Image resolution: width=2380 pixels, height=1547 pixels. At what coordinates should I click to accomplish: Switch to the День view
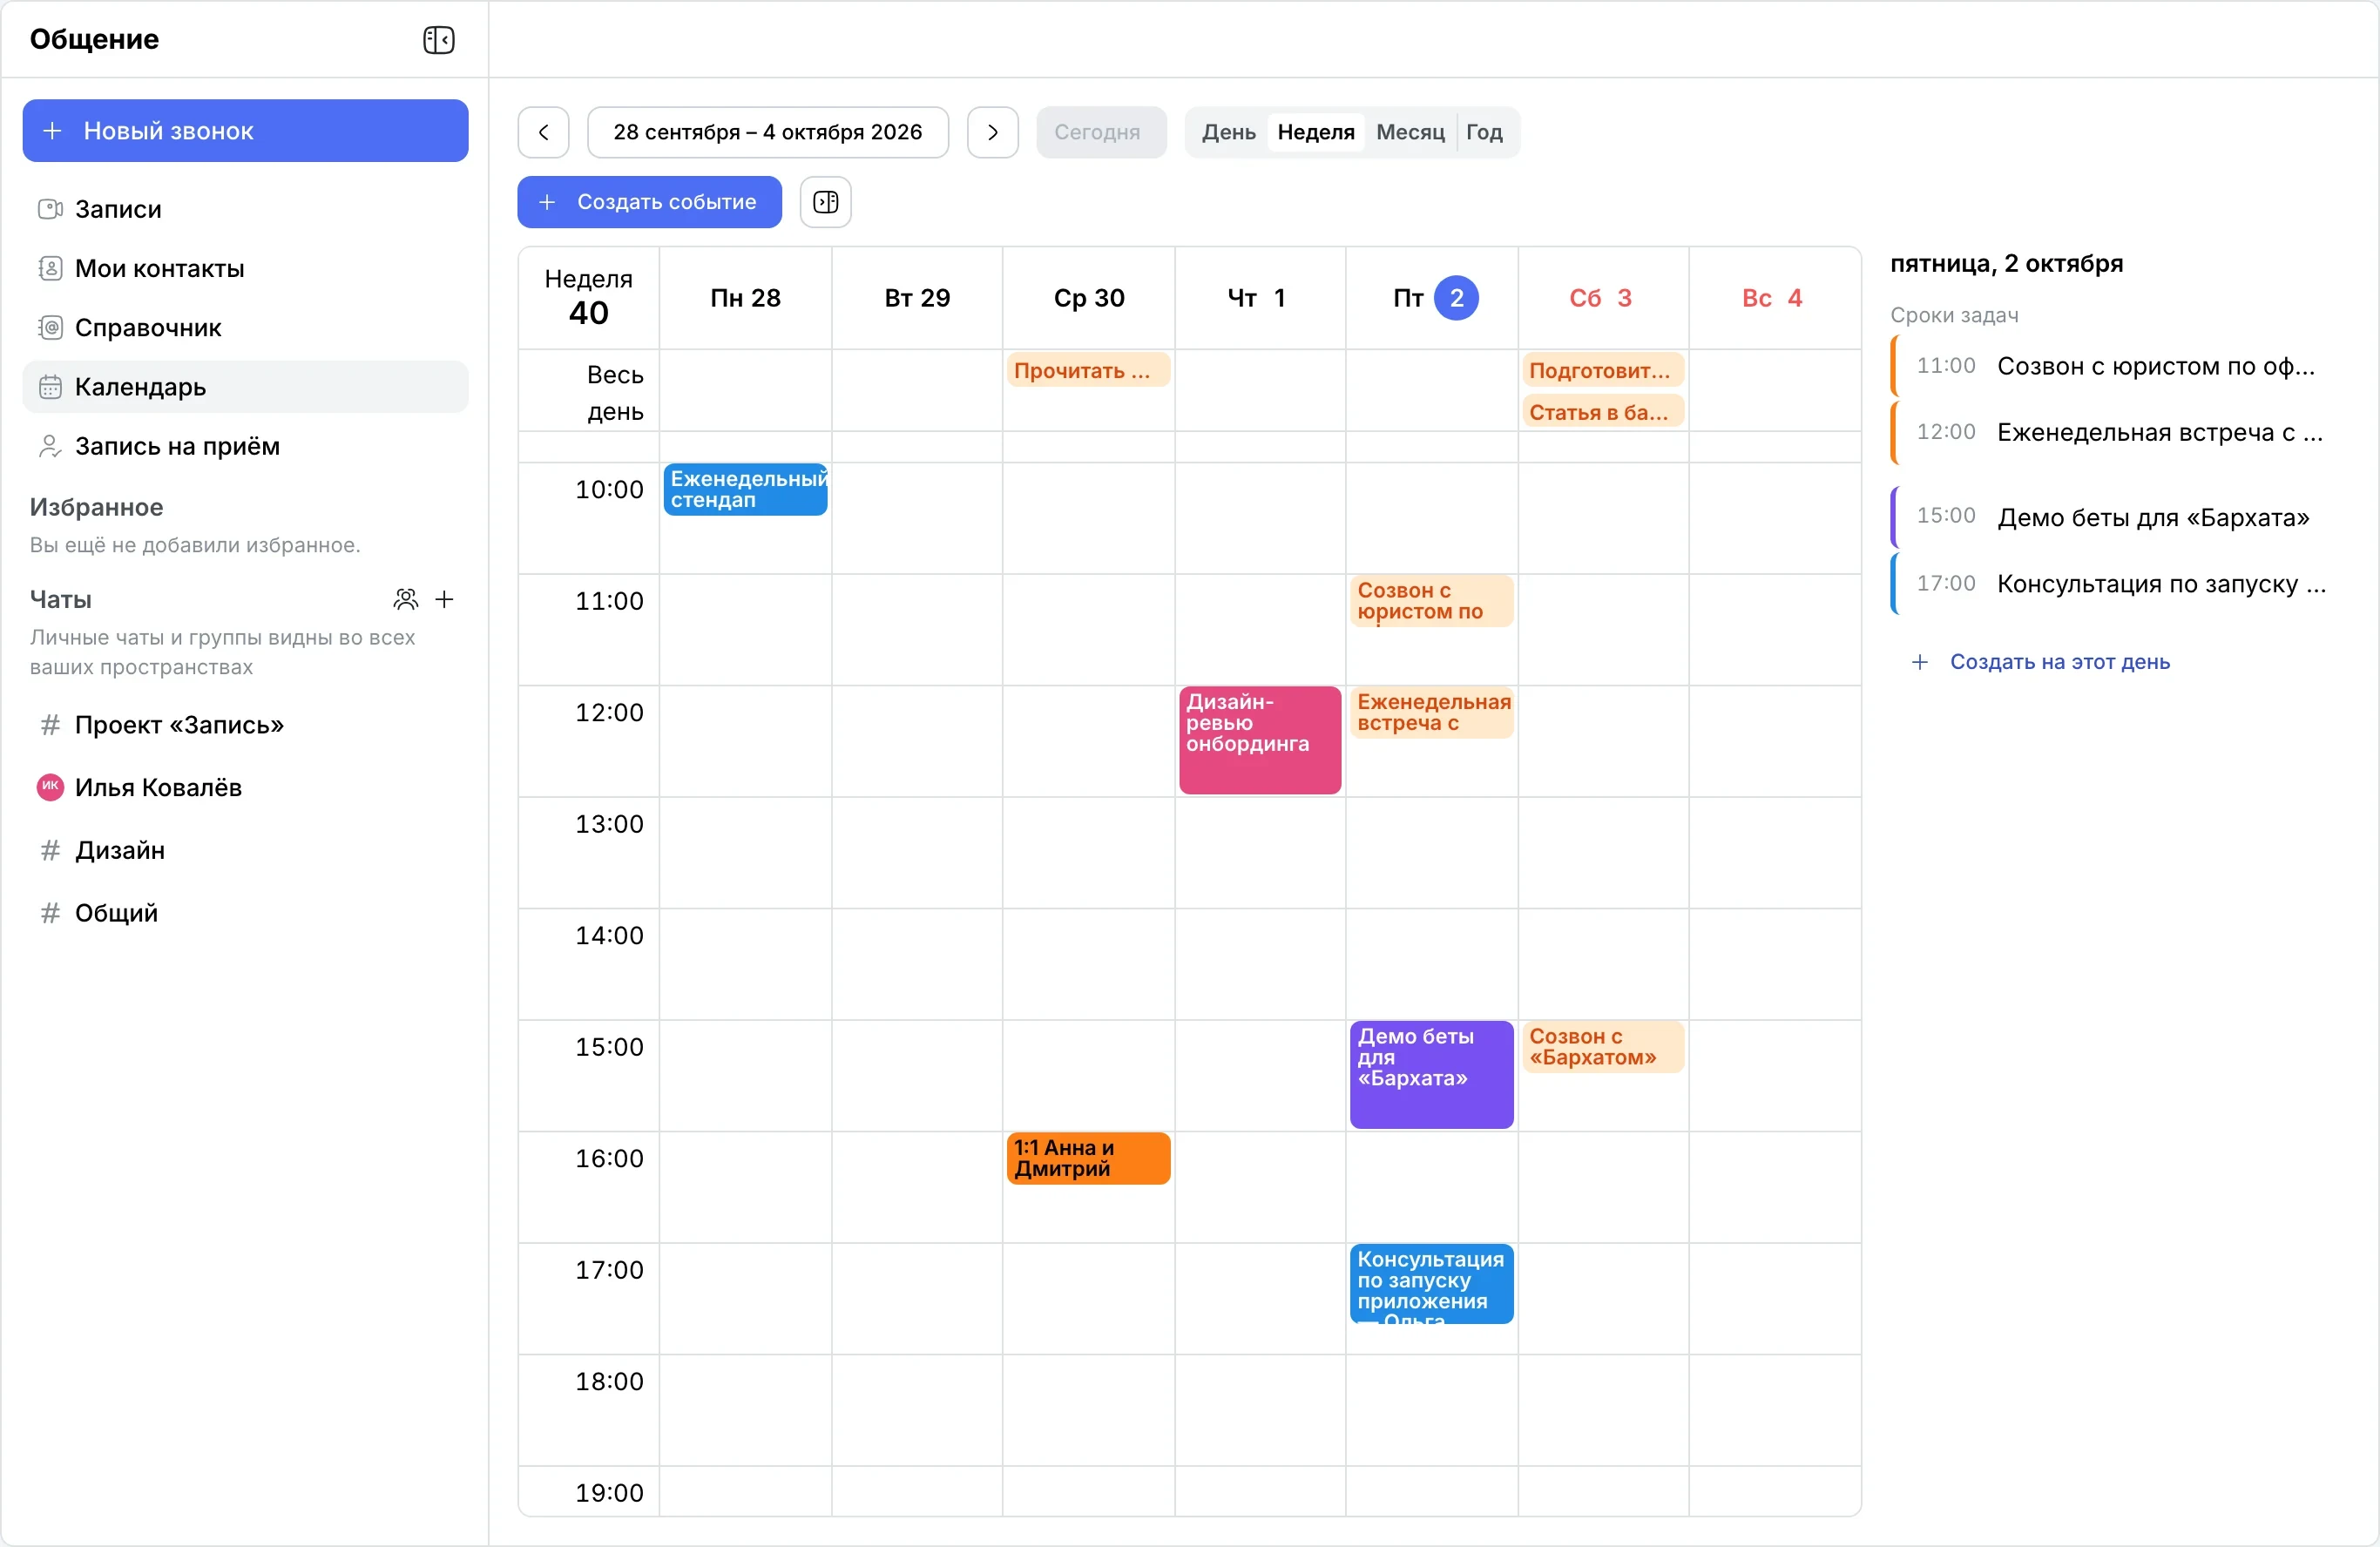(1228, 132)
